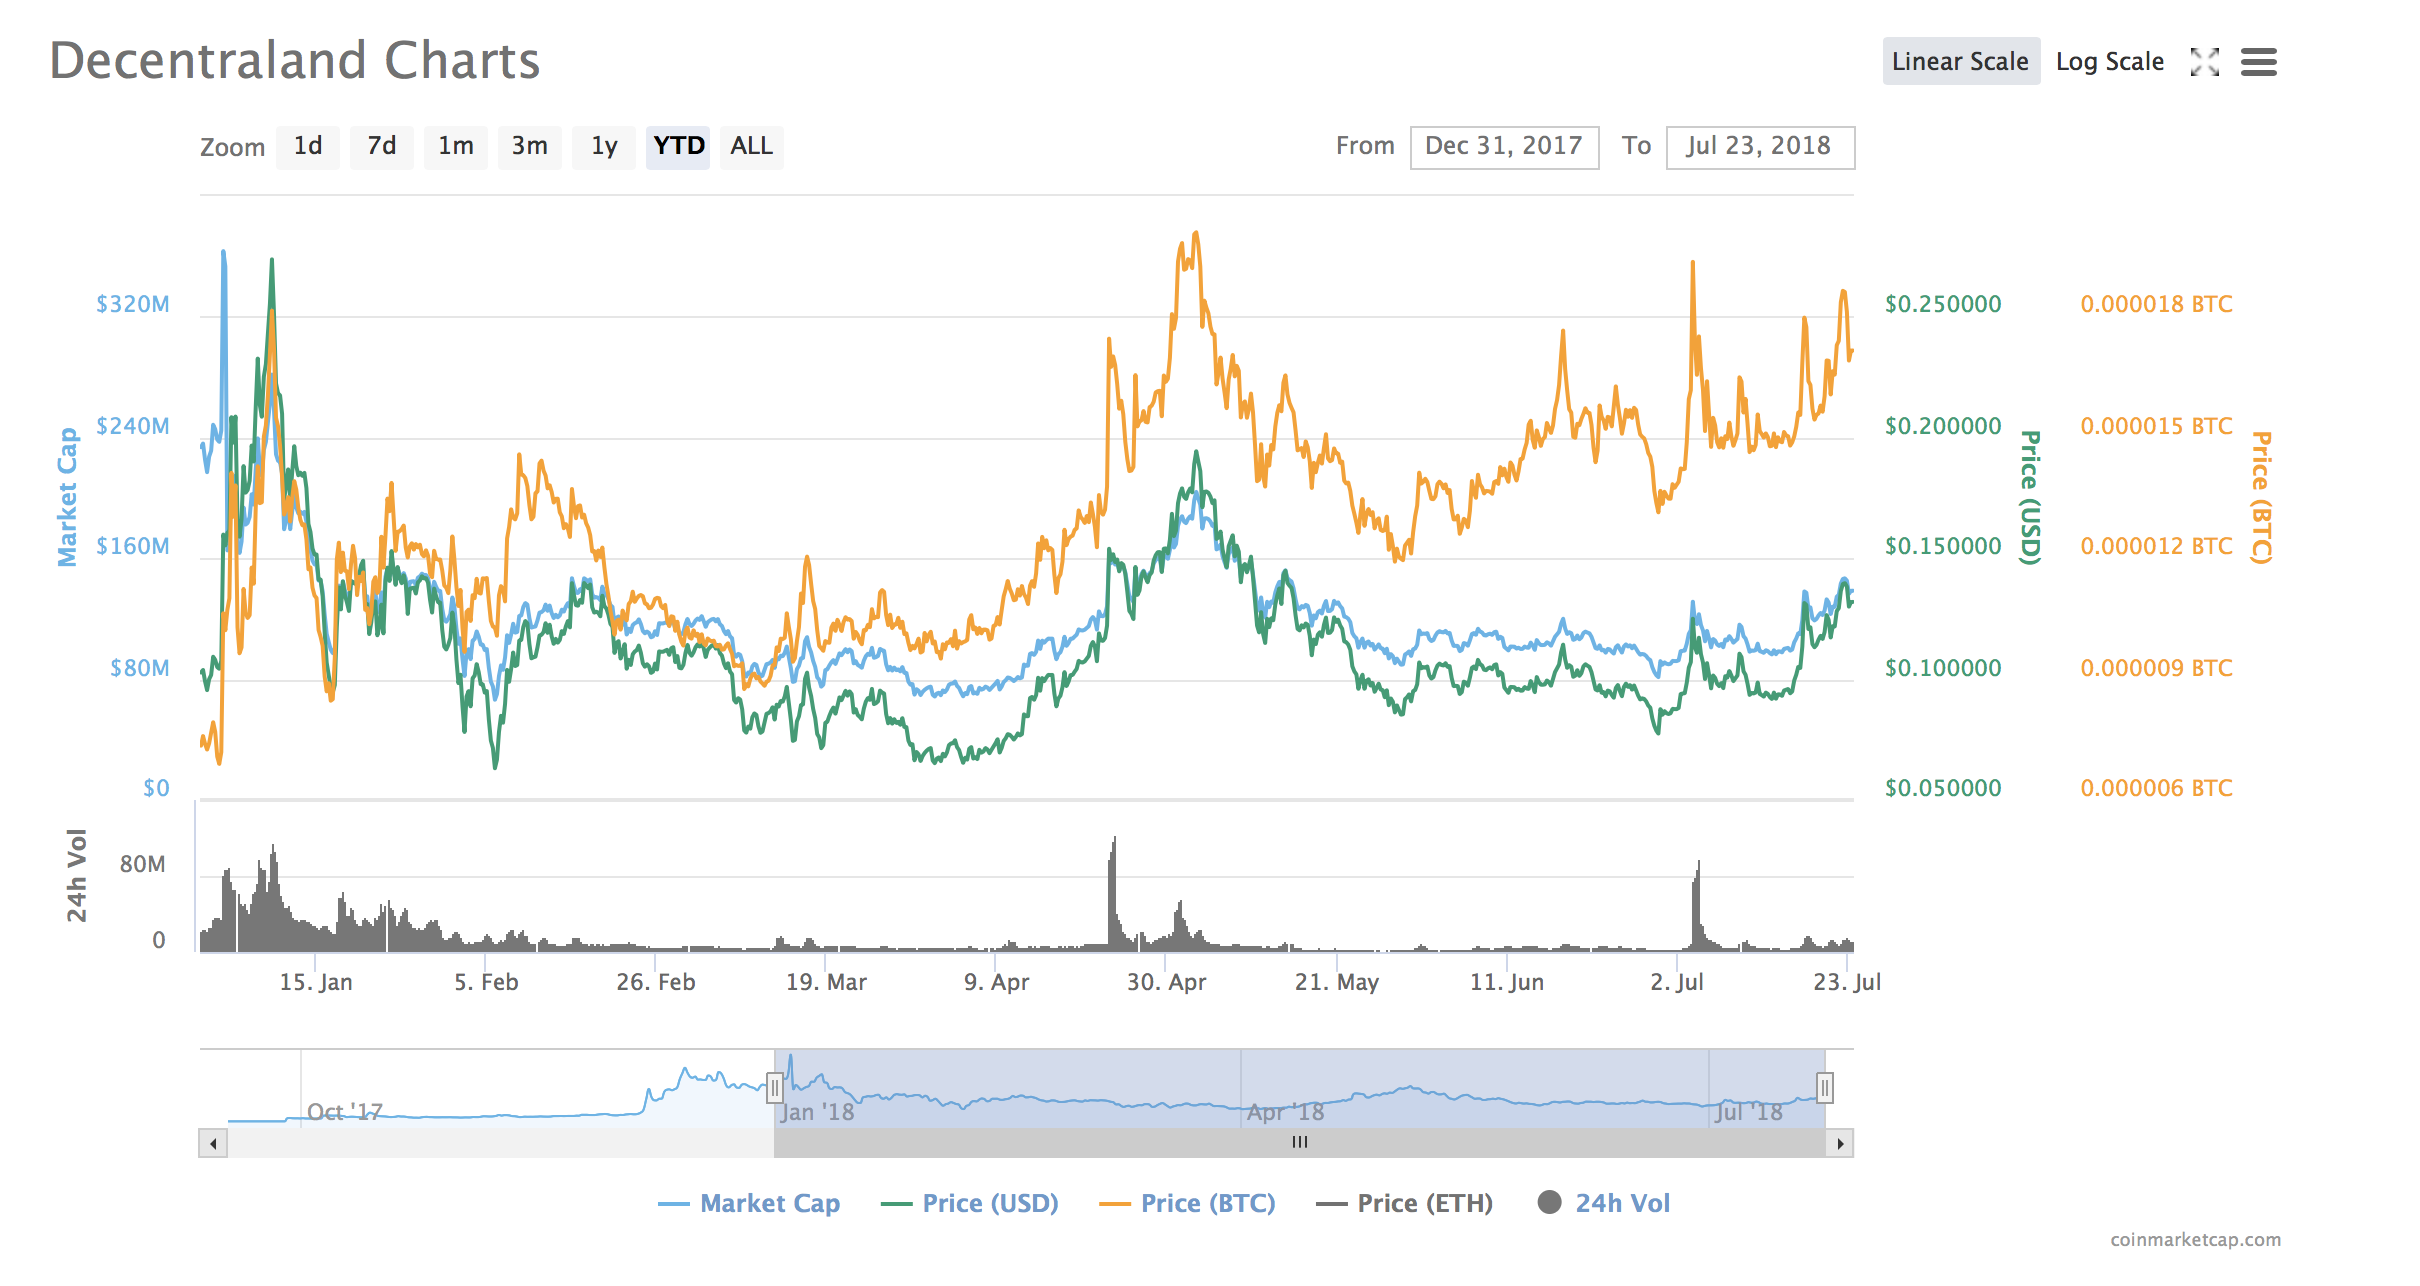This screenshot has height=1286, width=2420.
Task: Zoom chart to 3m range
Action: pyautogui.click(x=529, y=146)
